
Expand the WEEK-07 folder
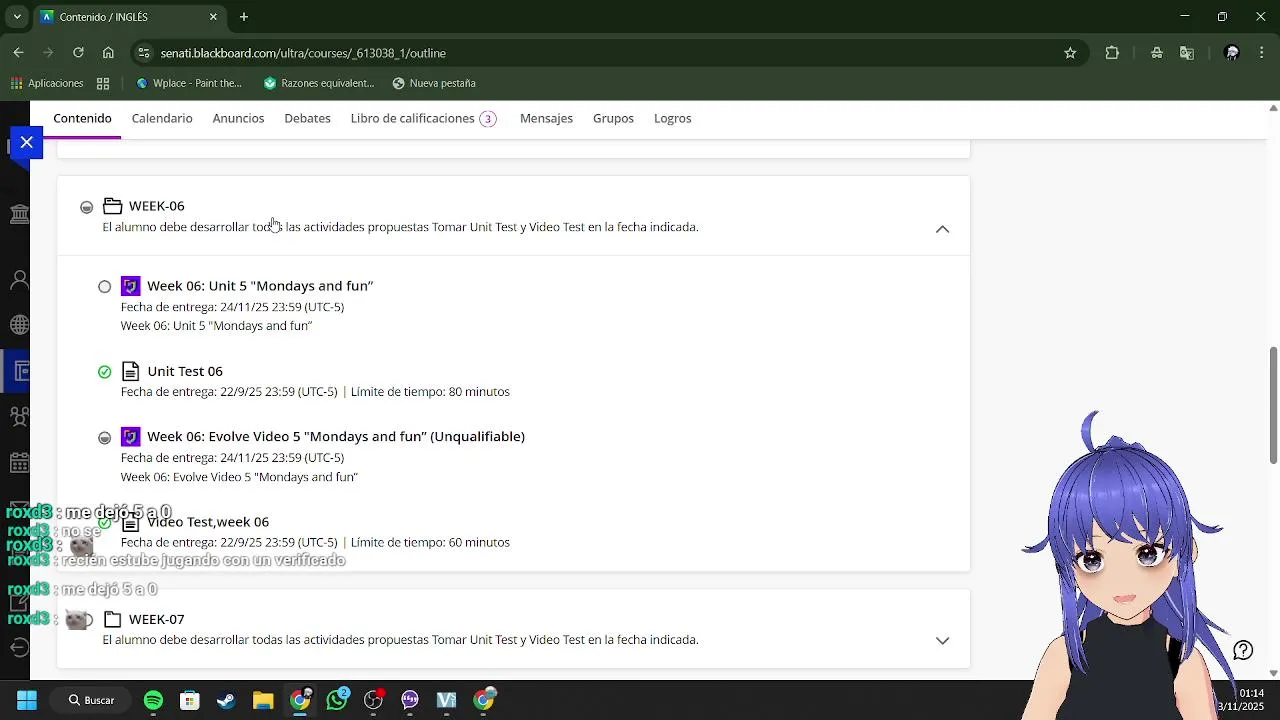coord(942,641)
